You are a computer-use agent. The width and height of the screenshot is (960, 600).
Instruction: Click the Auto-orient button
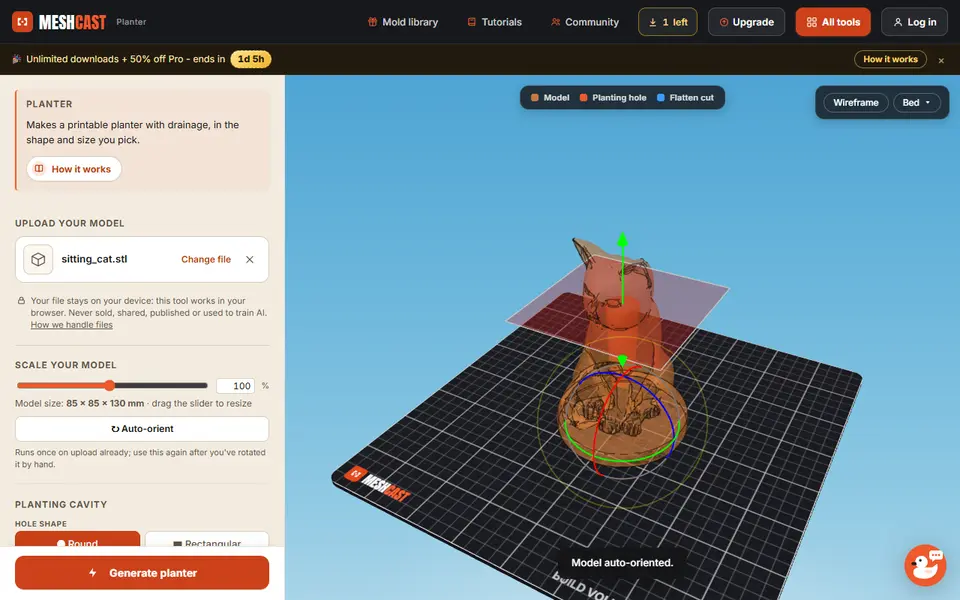[142, 429]
